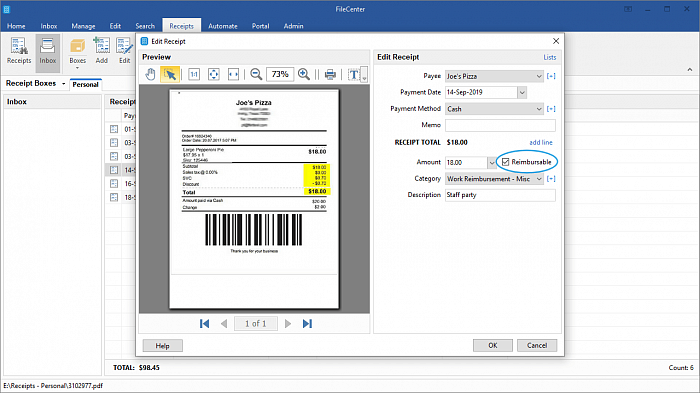Open the Manage menu tab
The image size is (700, 393).
click(83, 26)
